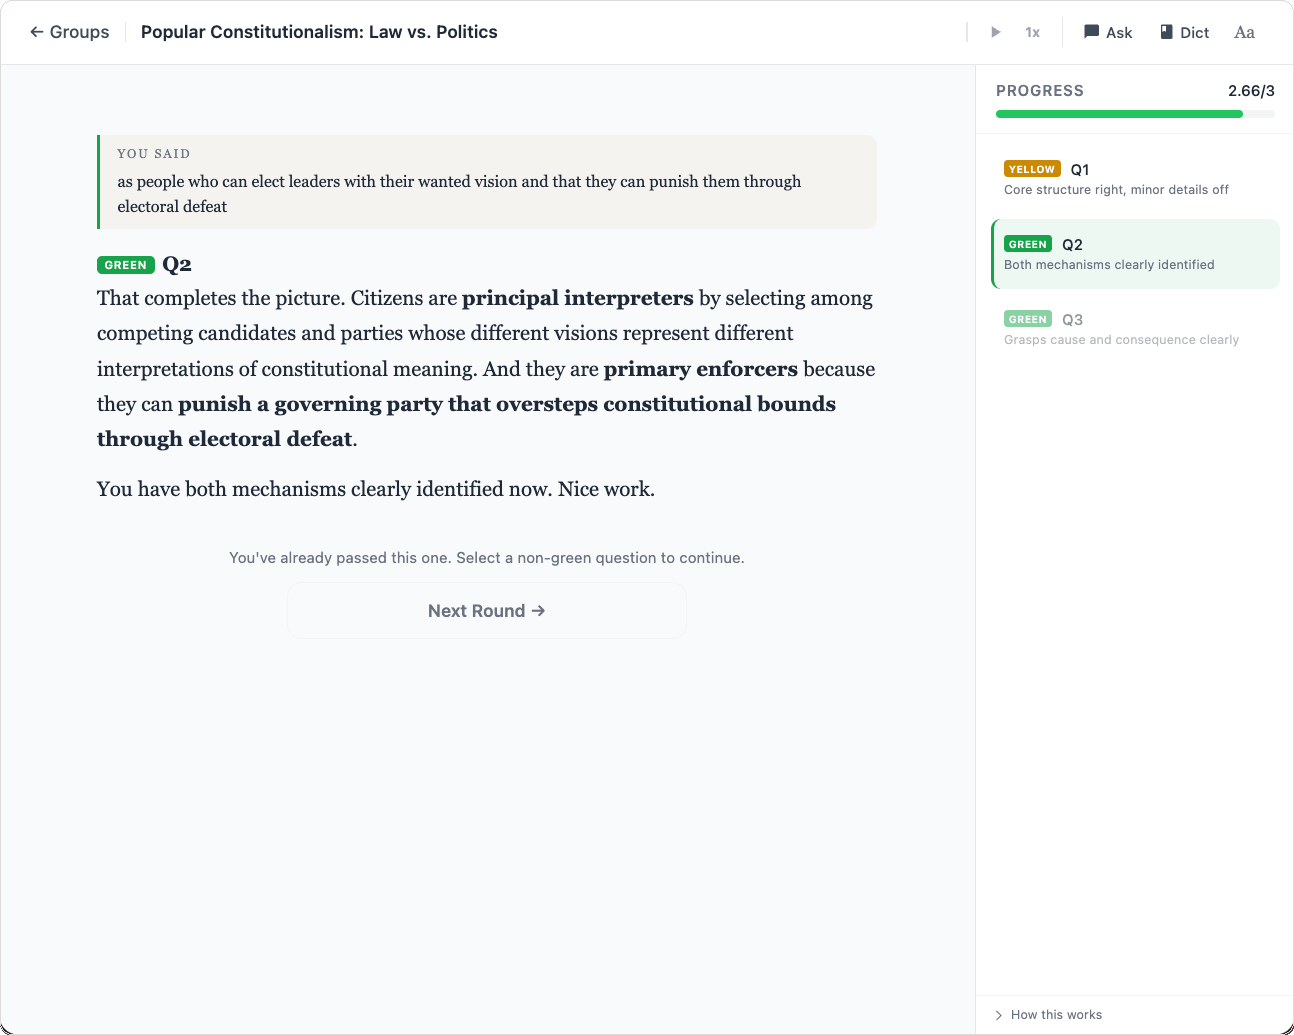The image size is (1294, 1035).
Task: Click the GREEN badge beside sidebar Q3
Action: pyautogui.click(x=1027, y=320)
